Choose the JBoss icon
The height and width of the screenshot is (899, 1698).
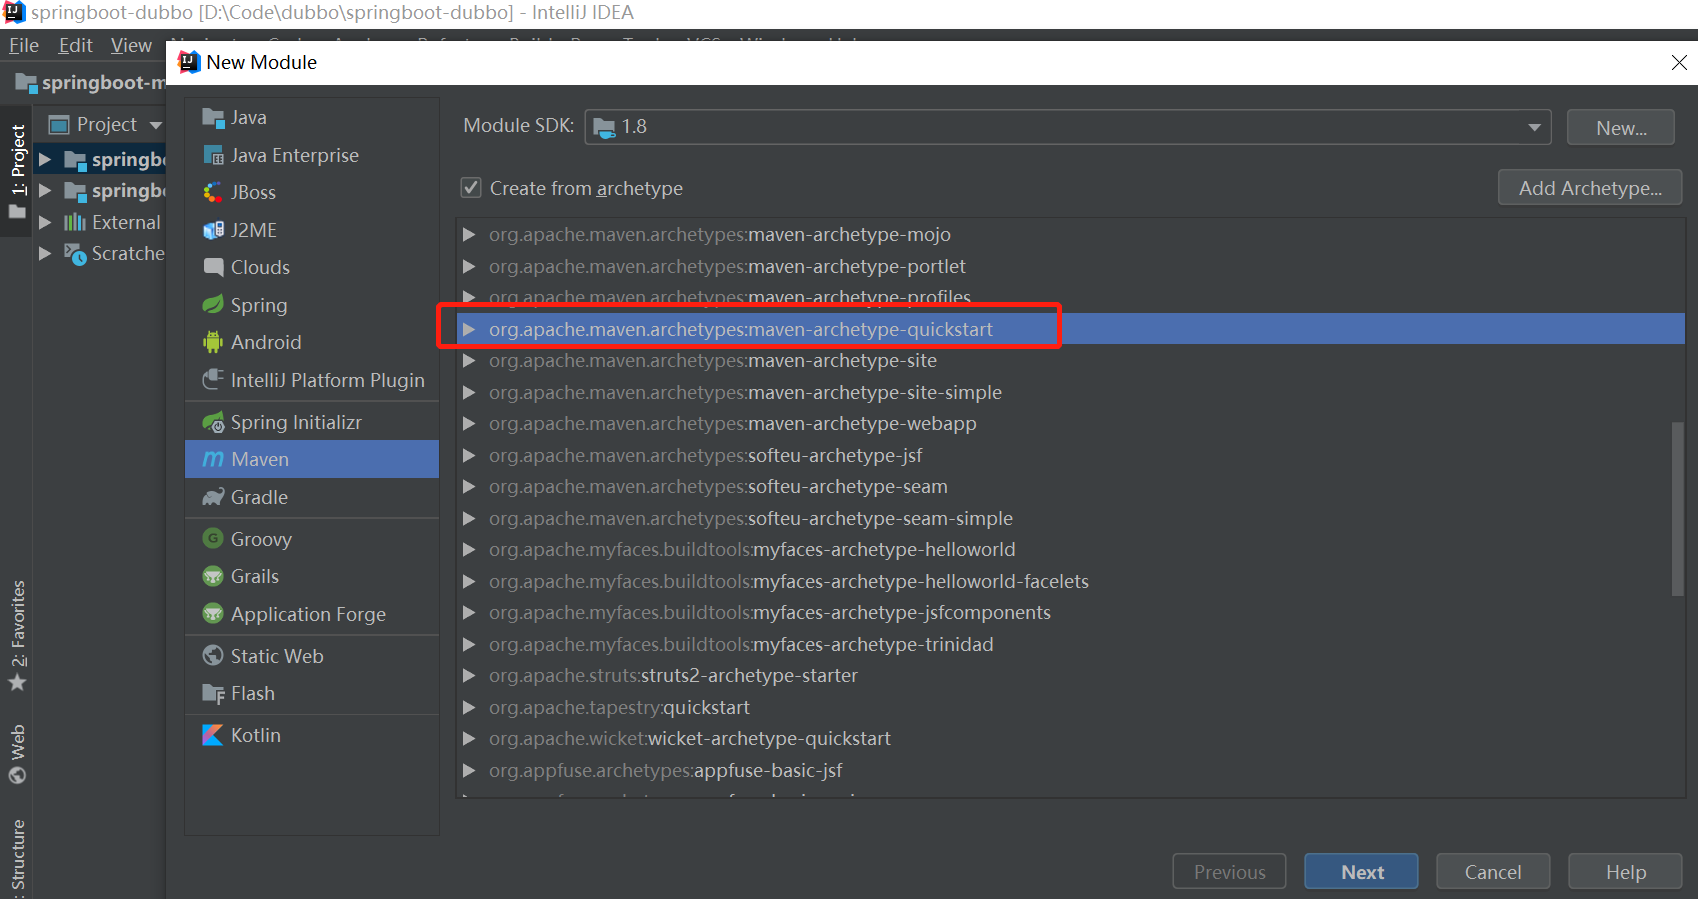tap(213, 192)
